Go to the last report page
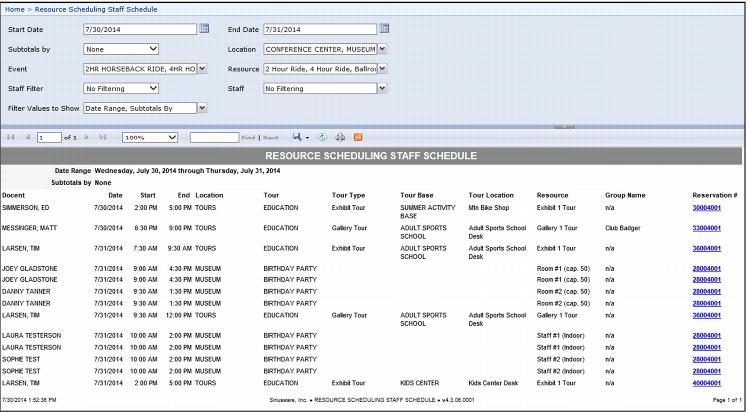The width and height of the screenshot is (748, 412). pos(102,136)
